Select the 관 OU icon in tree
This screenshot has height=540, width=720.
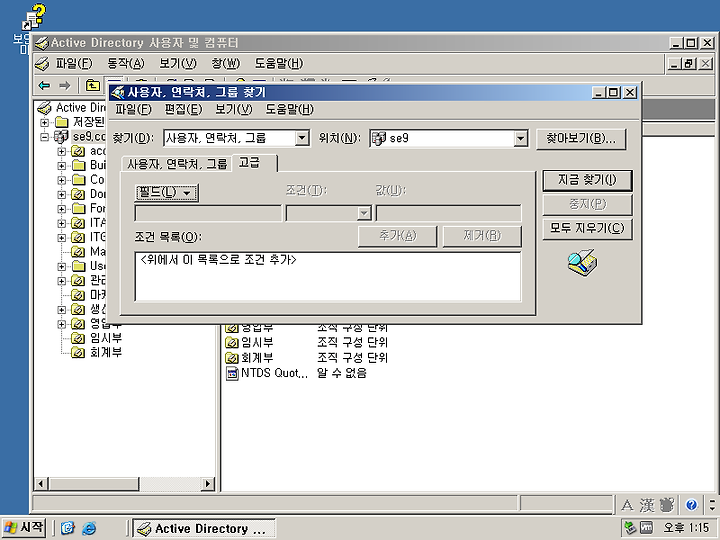pyautogui.click(x=79, y=281)
